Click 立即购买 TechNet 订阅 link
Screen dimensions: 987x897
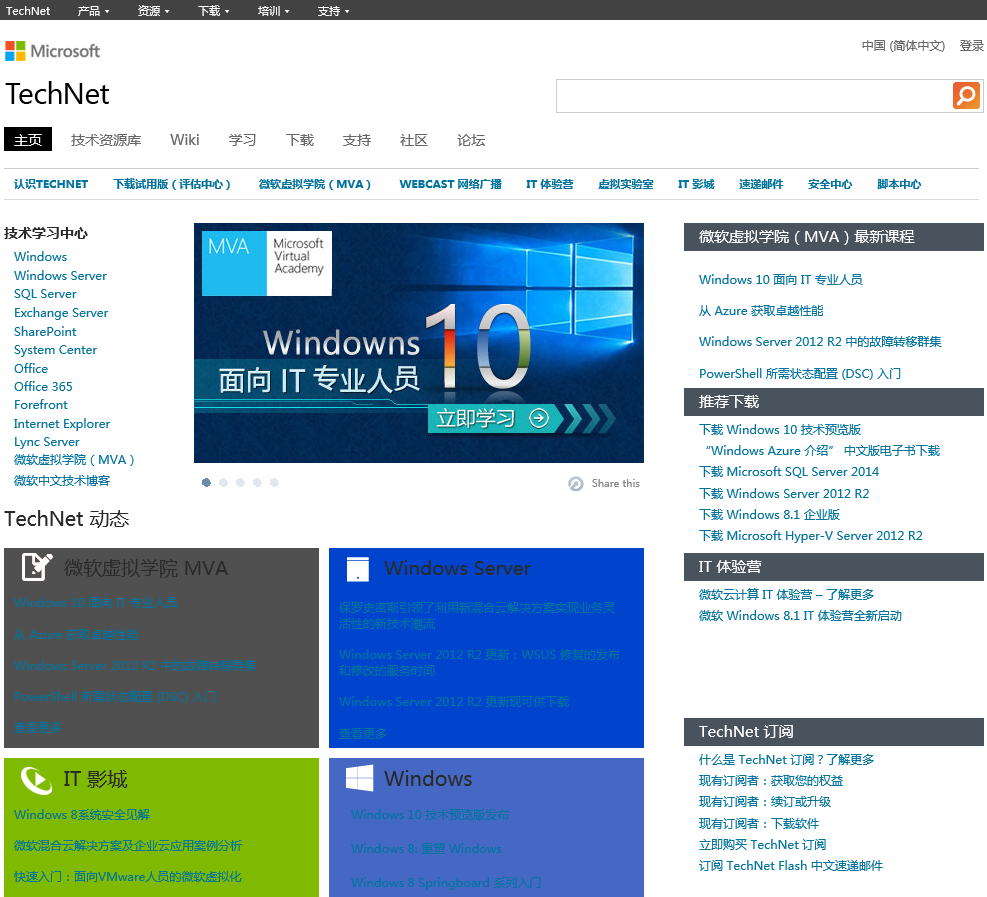coord(762,844)
